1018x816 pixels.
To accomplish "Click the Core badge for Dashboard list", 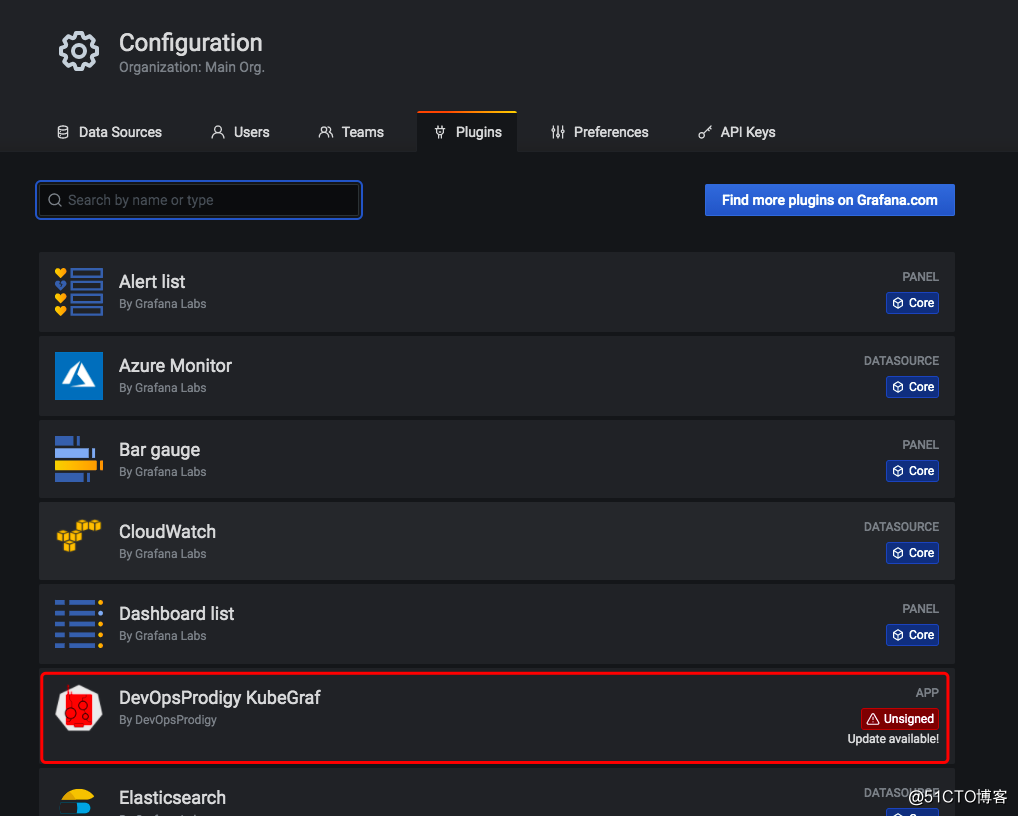I will click(x=912, y=635).
